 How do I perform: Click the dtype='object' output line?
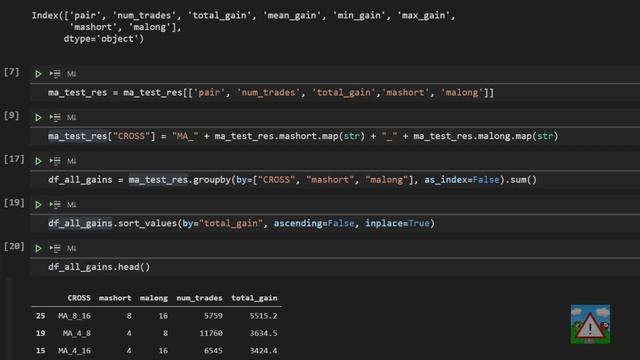pos(104,39)
